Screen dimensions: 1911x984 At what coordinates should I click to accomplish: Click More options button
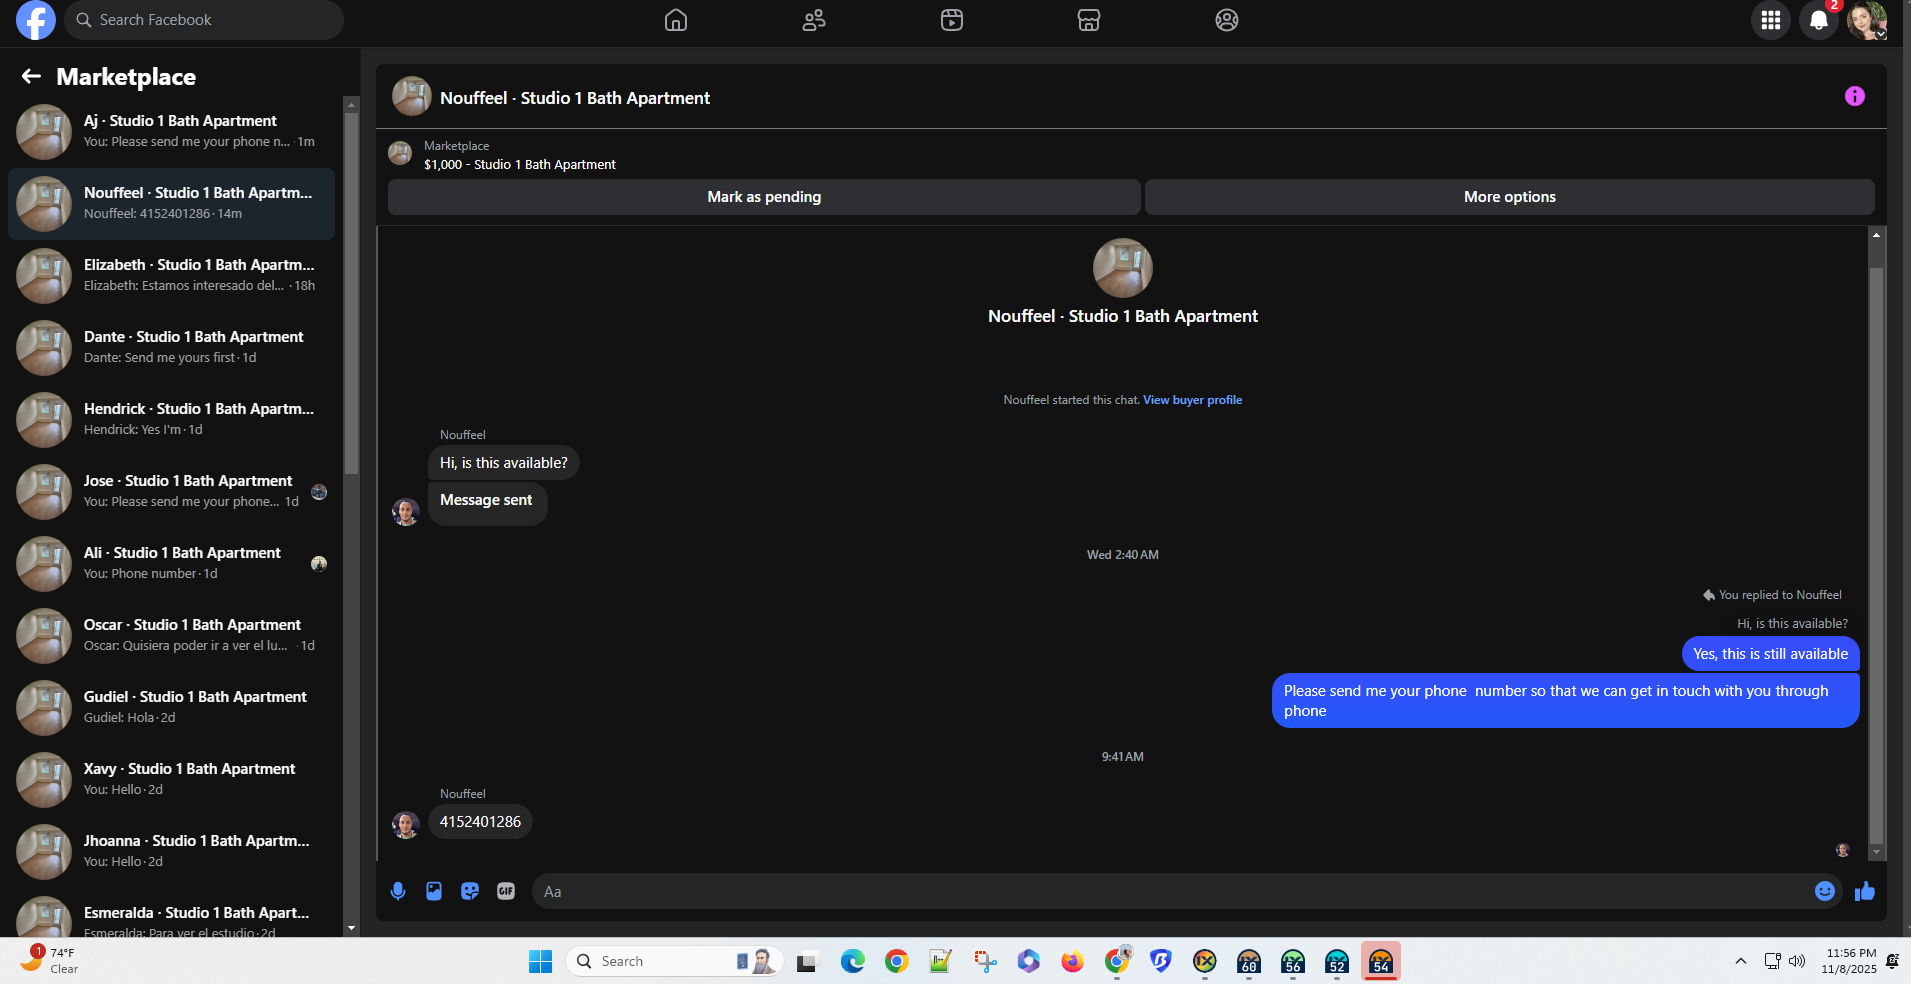1509,197
